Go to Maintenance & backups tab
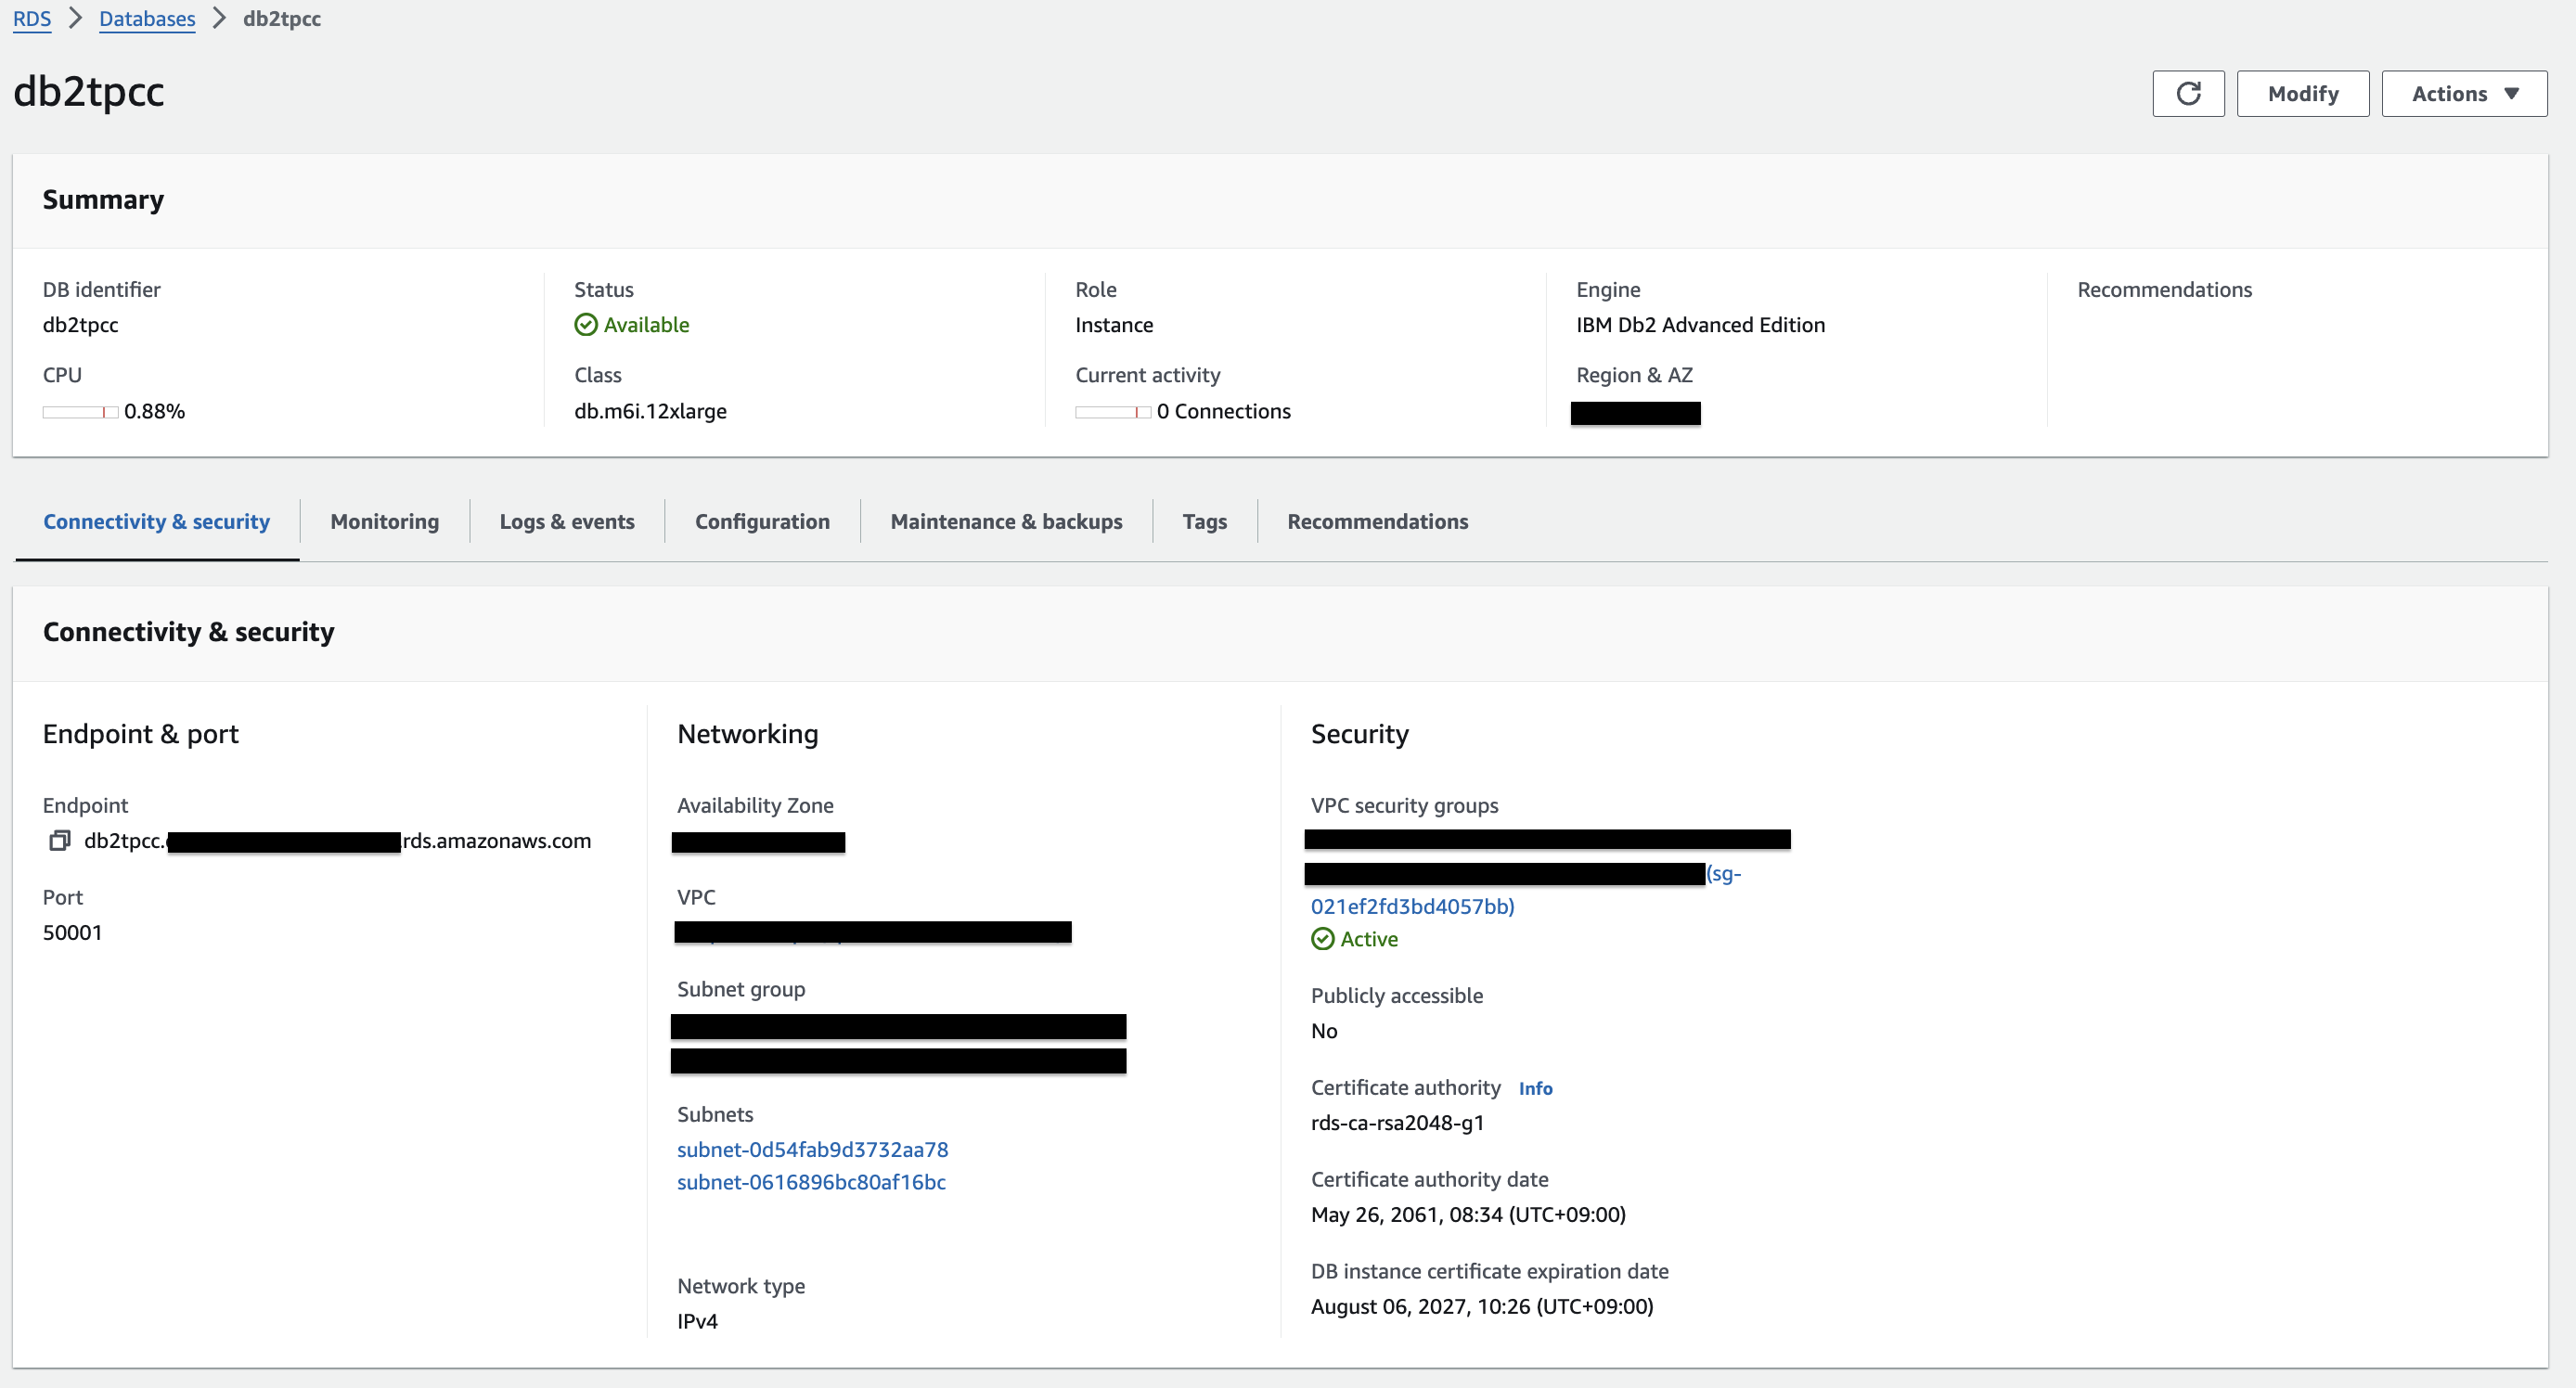Screen dimensions: 2576x1388 pyautogui.click(x=1006, y=521)
